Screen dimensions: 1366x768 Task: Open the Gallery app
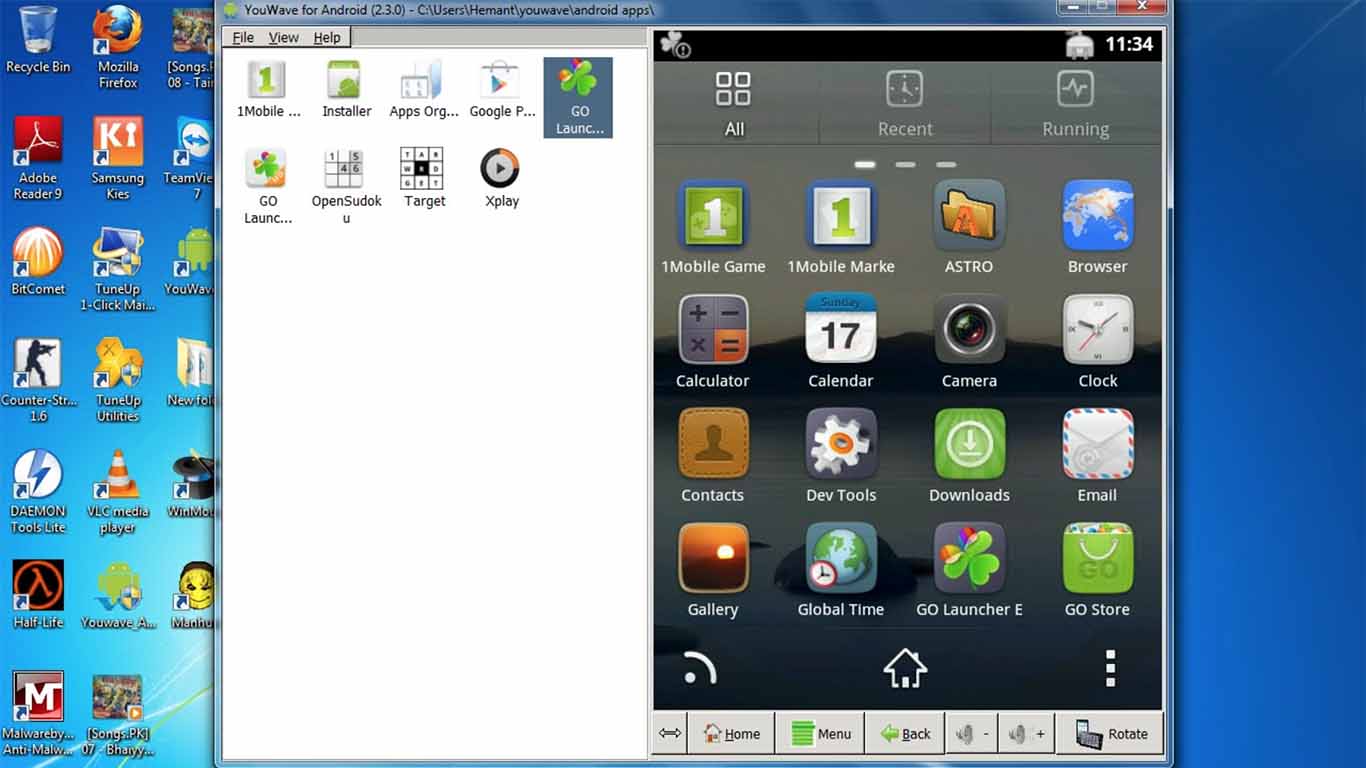(x=713, y=570)
